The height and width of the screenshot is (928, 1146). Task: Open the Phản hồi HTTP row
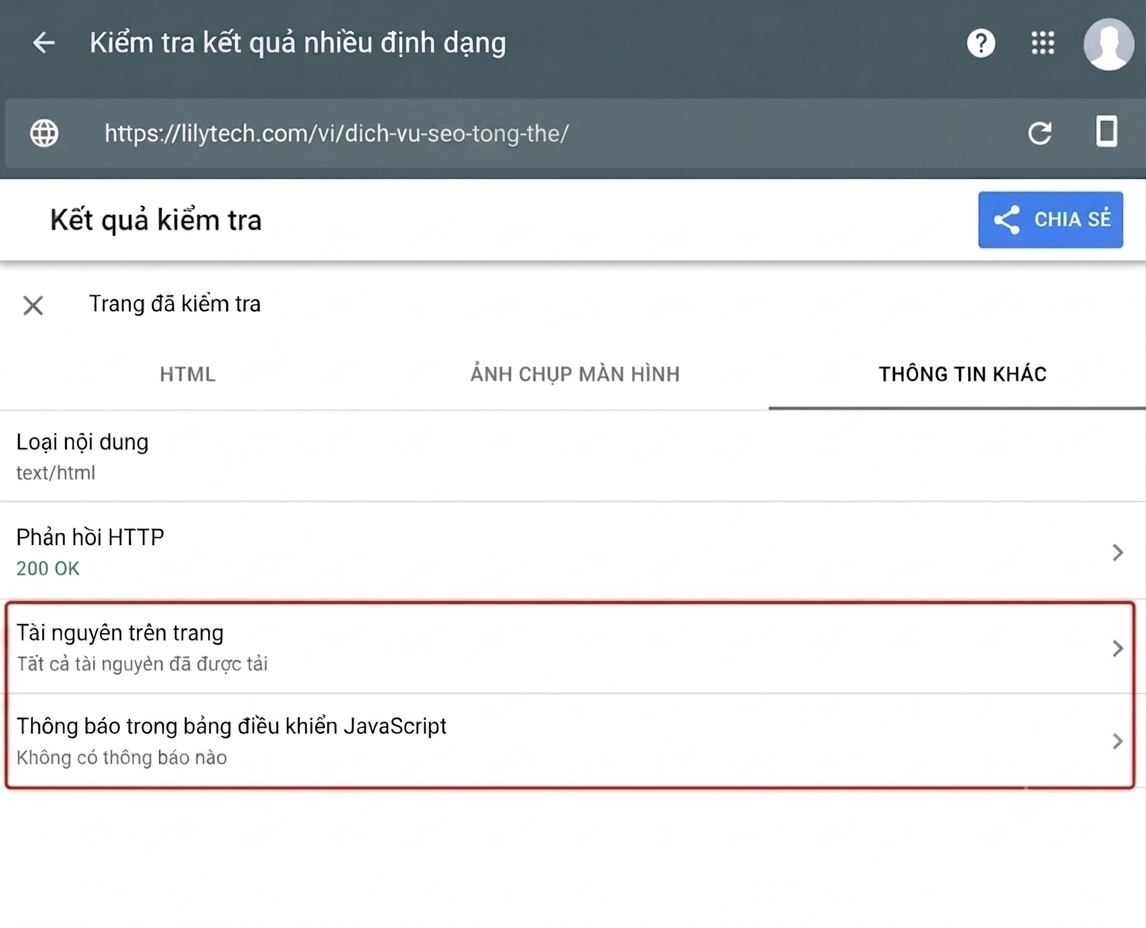pyautogui.click(x=573, y=552)
